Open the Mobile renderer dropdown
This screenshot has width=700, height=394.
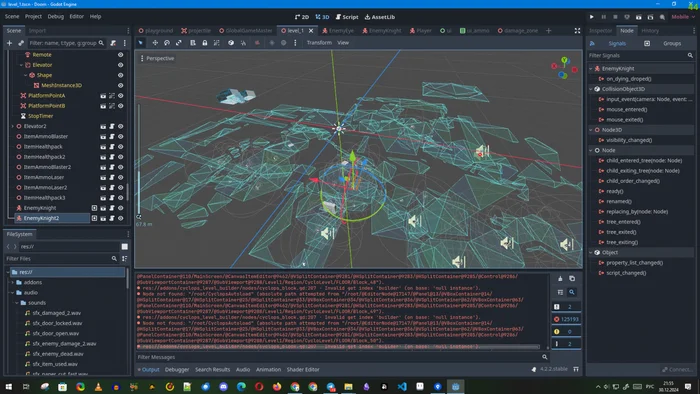(x=683, y=17)
